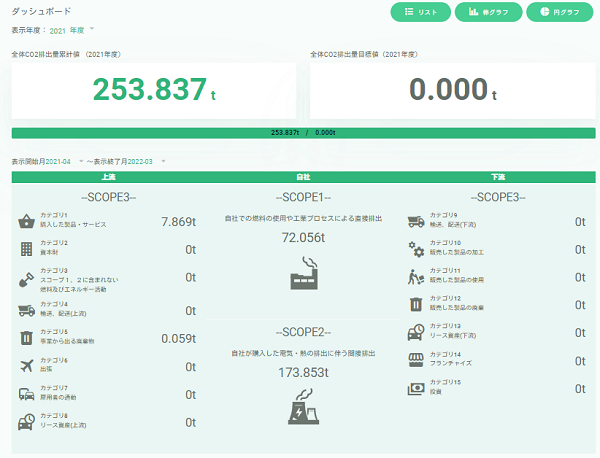
Task: Click the --SCOPE2-- heading
Action: (x=303, y=332)
